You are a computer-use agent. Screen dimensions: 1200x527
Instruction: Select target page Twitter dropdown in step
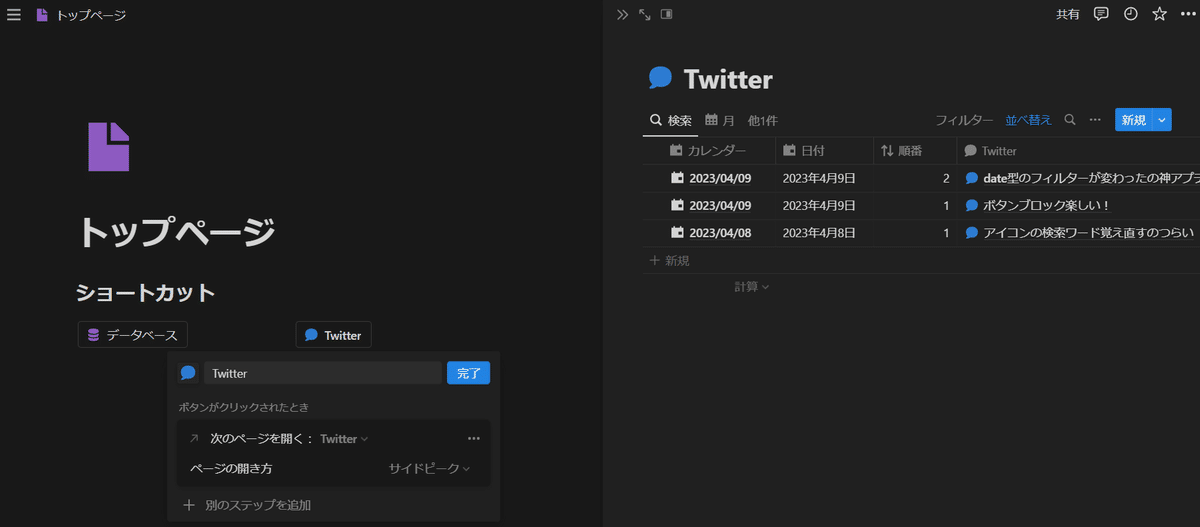click(344, 438)
